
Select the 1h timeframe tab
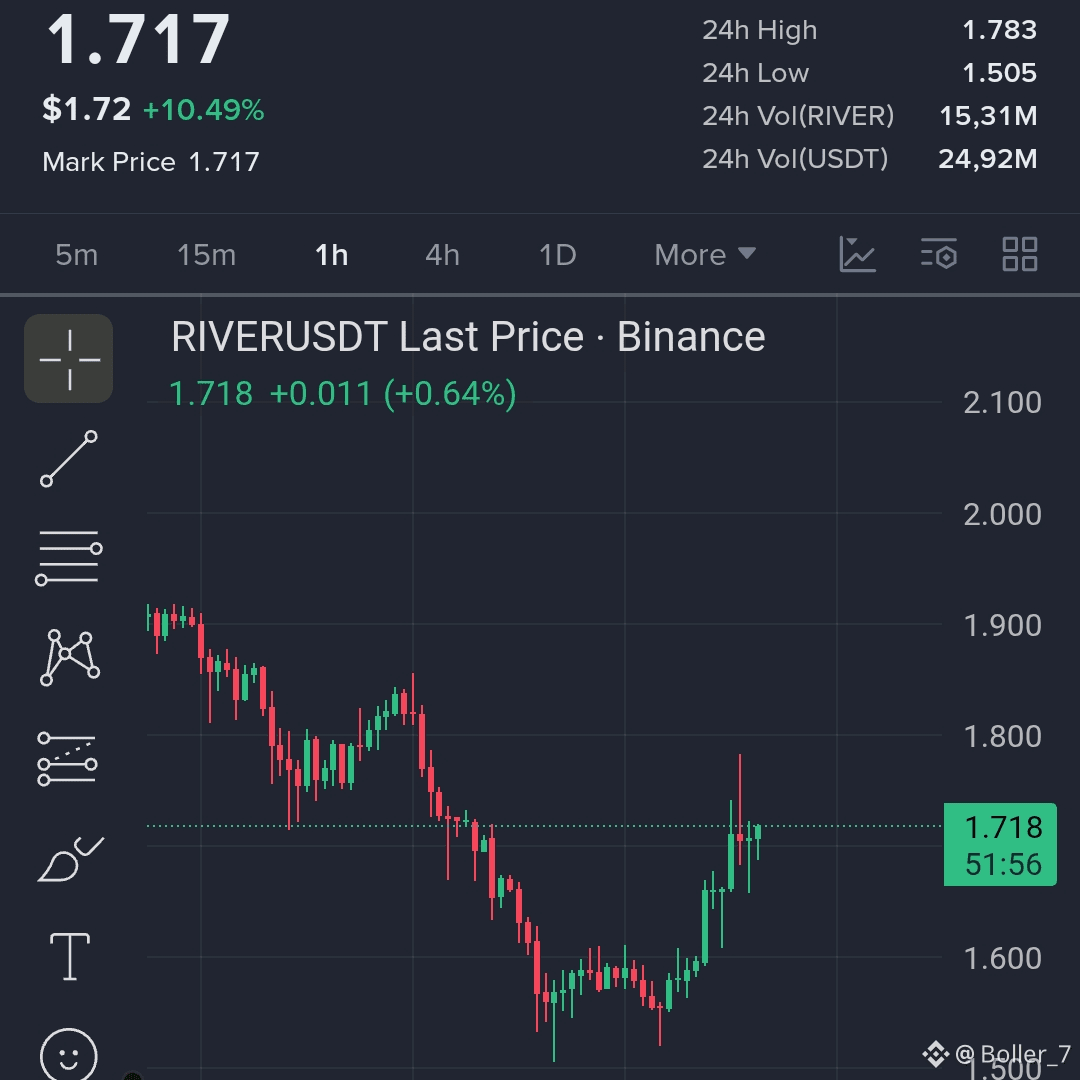click(331, 255)
